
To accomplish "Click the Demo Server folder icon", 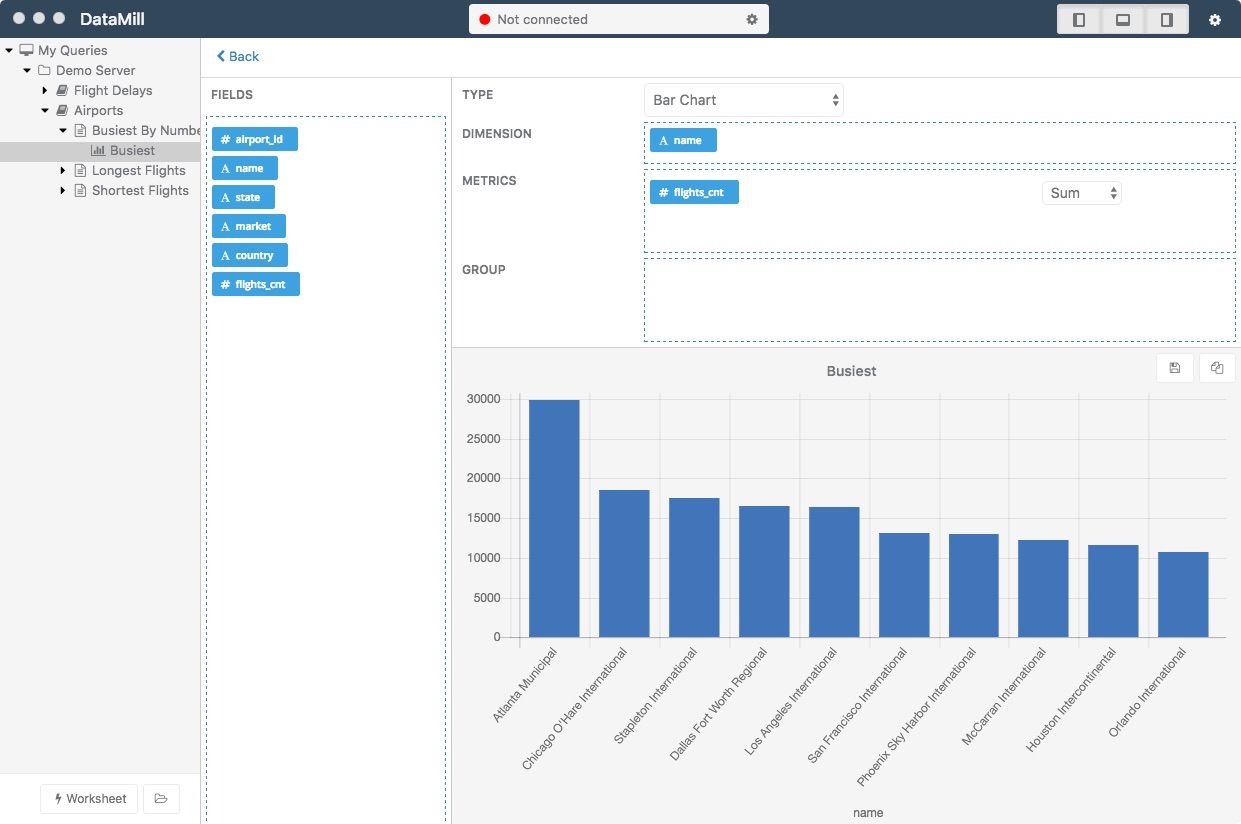I will point(44,71).
